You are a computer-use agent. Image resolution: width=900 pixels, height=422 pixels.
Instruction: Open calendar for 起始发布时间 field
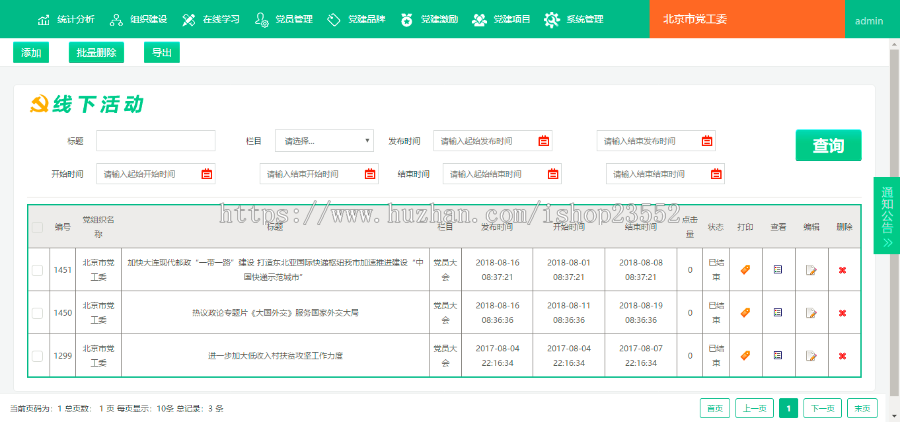(543, 141)
